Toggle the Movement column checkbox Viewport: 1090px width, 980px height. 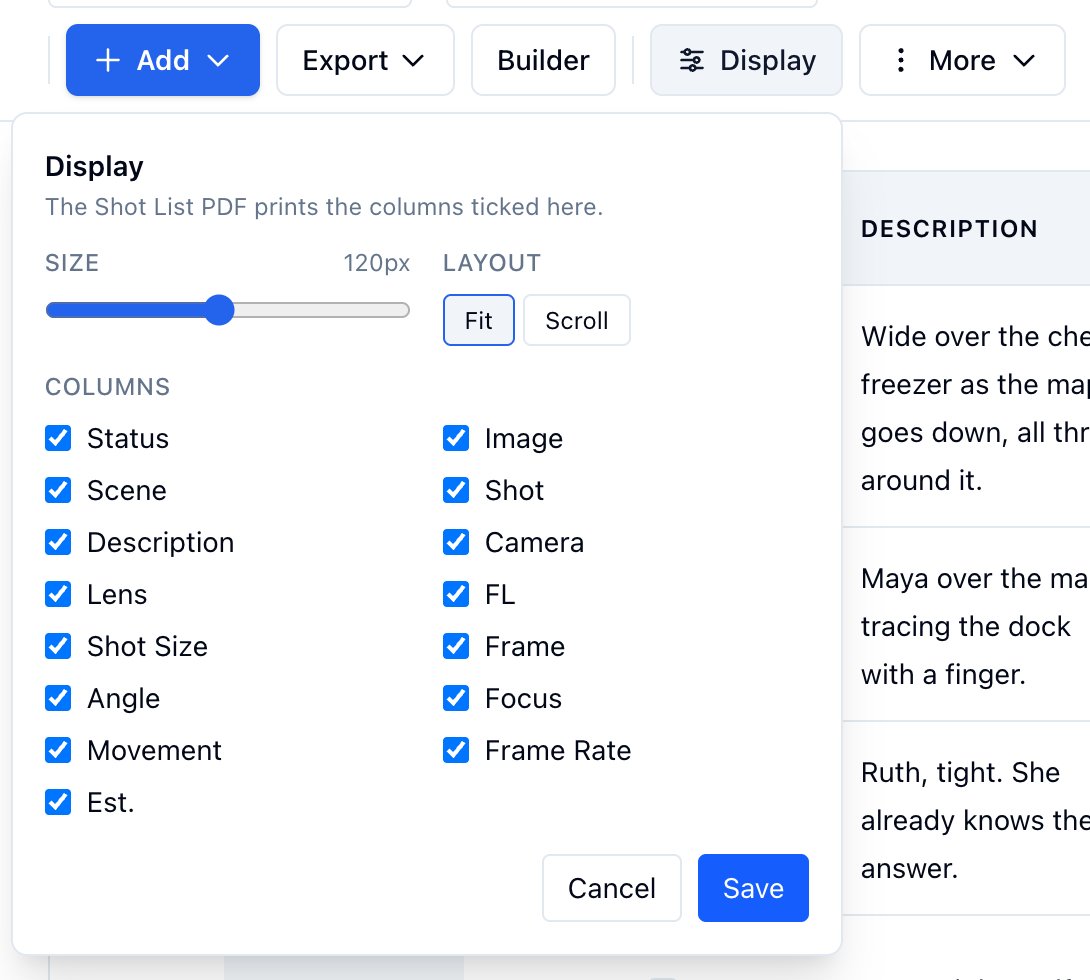pos(58,751)
